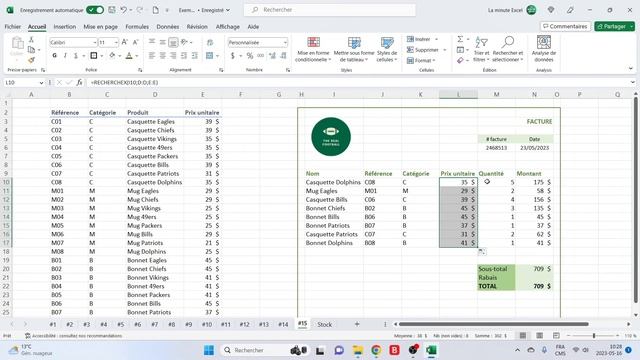Click the wrap text icon

(210, 42)
